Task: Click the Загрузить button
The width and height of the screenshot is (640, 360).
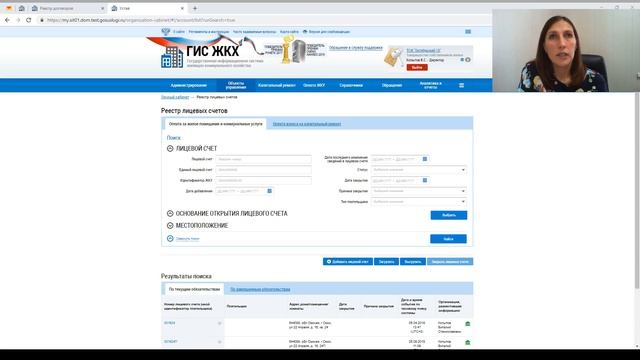Action: click(x=386, y=262)
